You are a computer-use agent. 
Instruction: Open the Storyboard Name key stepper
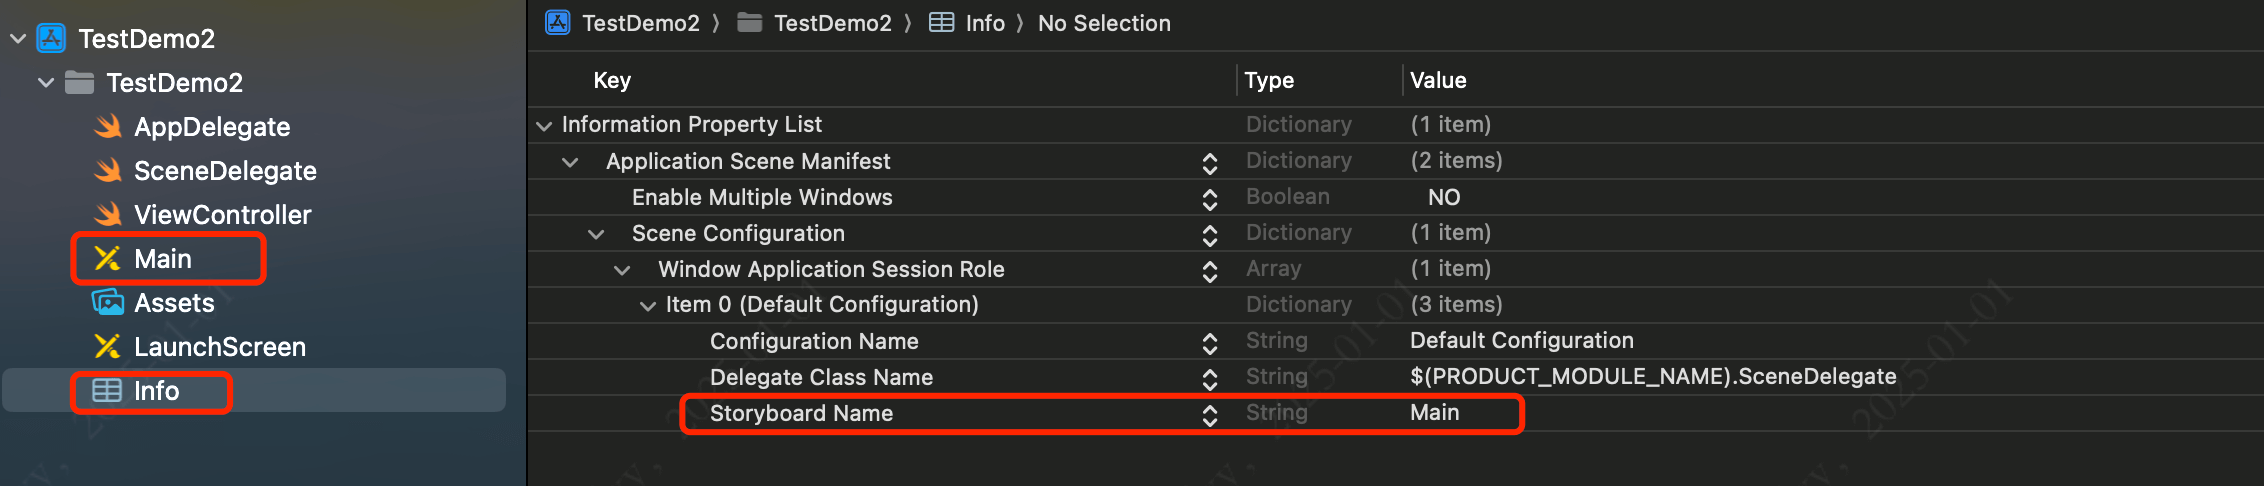pos(1210,414)
